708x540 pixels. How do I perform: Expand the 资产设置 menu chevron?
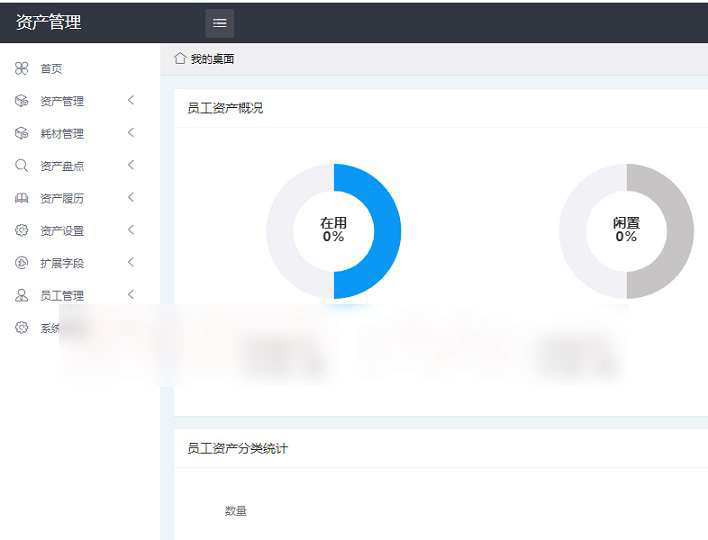pos(131,230)
